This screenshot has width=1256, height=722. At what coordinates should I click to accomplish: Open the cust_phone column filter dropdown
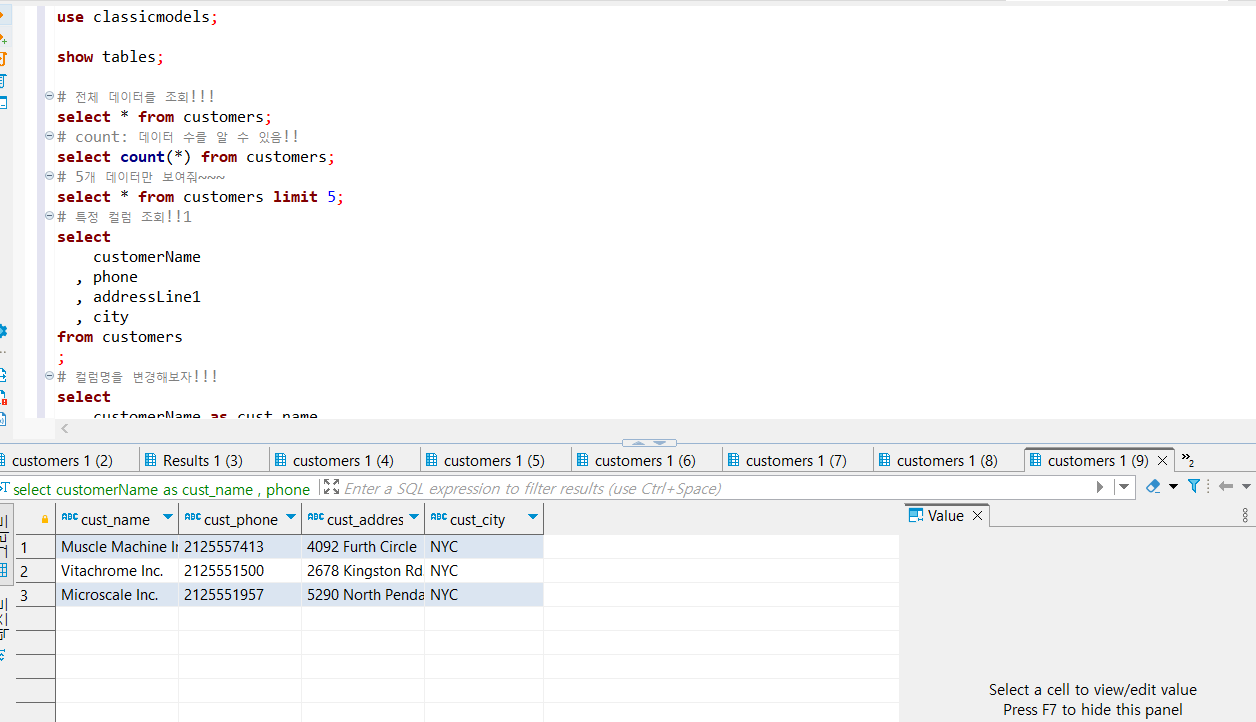point(291,518)
